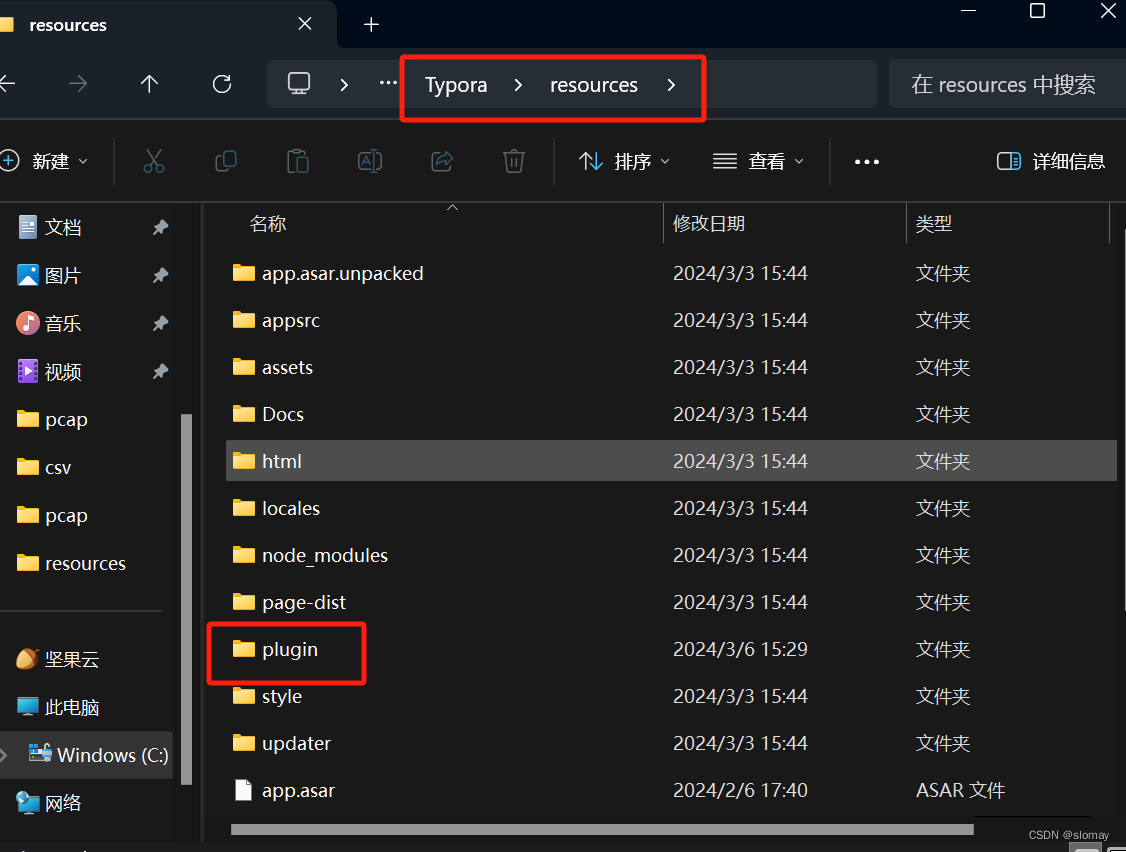Paste from clipboard using paste icon
This screenshot has width=1126, height=852.
click(x=297, y=160)
